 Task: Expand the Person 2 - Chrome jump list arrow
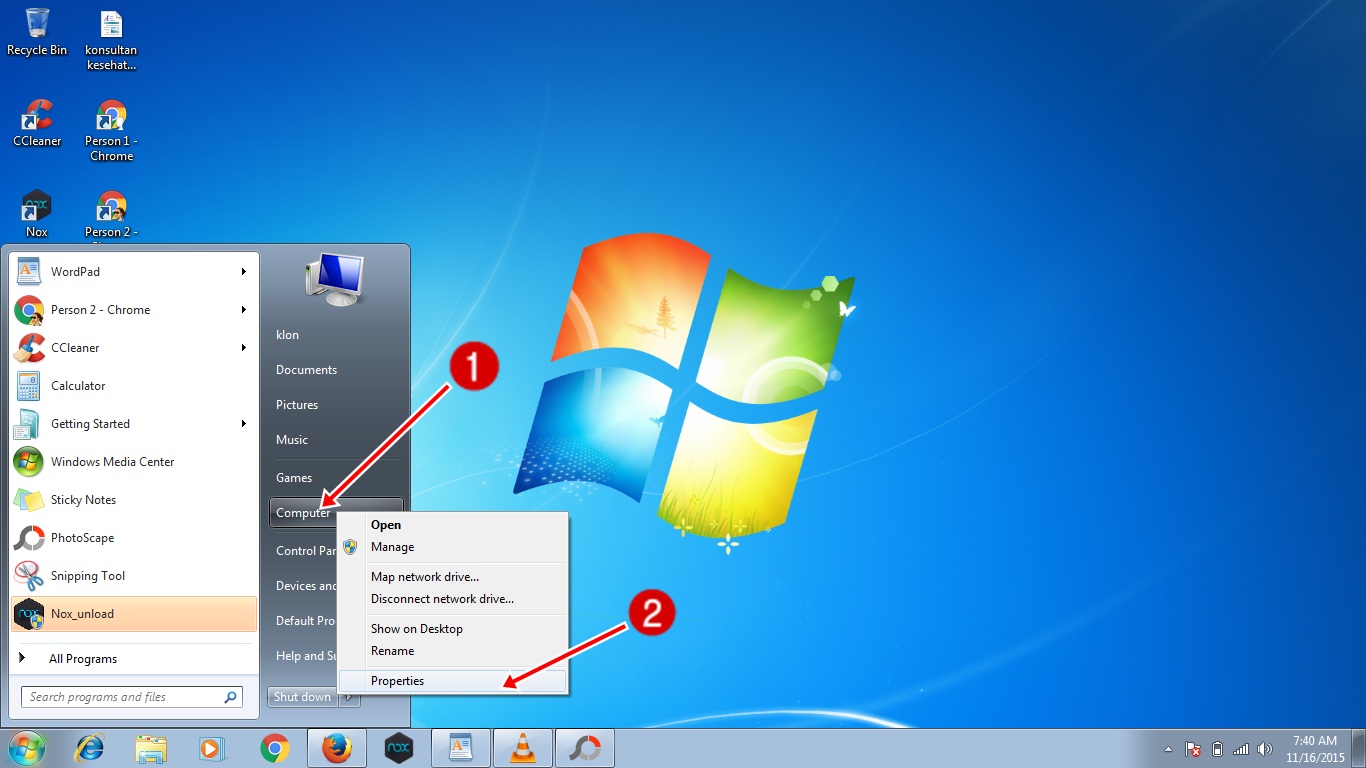click(243, 310)
